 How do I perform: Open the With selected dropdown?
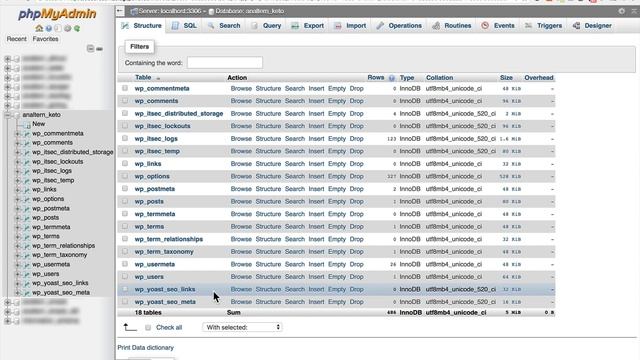pyautogui.click(x=242, y=327)
